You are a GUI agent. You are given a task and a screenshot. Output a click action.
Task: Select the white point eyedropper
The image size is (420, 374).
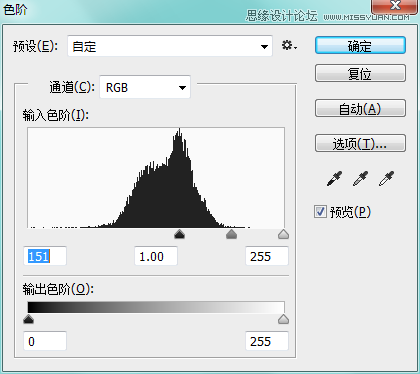(386, 179)
